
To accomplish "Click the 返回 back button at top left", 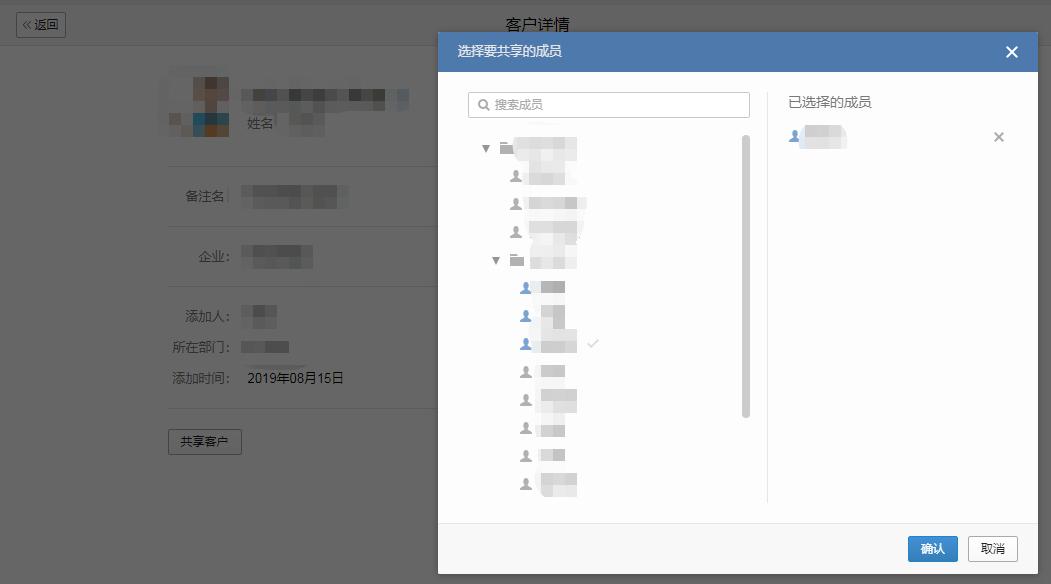I will [40, 25].
